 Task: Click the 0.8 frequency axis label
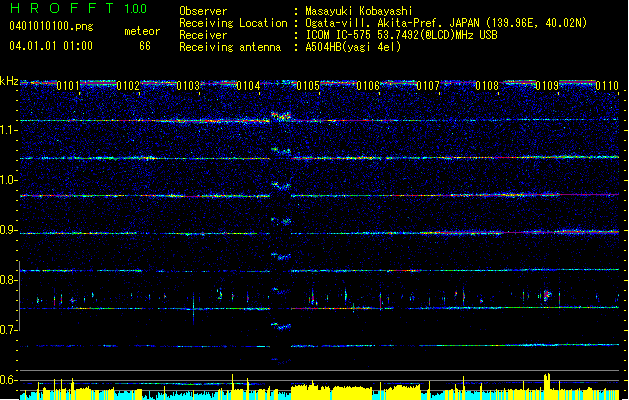[x=9, y=280]
